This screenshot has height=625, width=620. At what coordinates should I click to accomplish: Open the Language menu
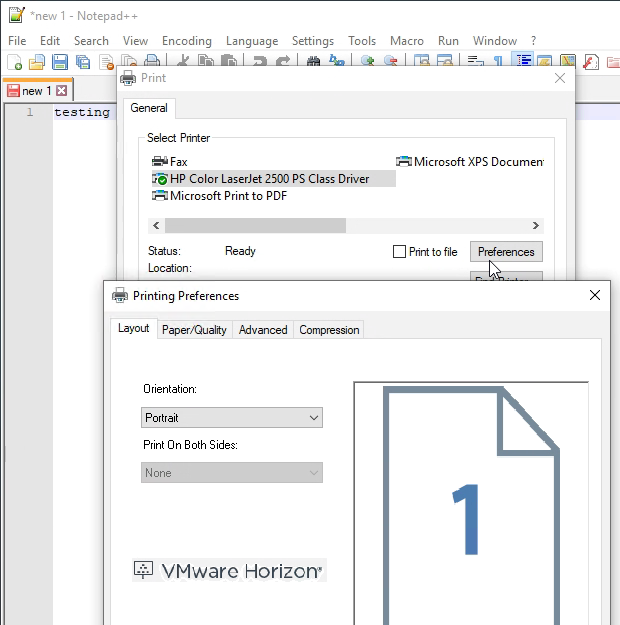[252, 41]
